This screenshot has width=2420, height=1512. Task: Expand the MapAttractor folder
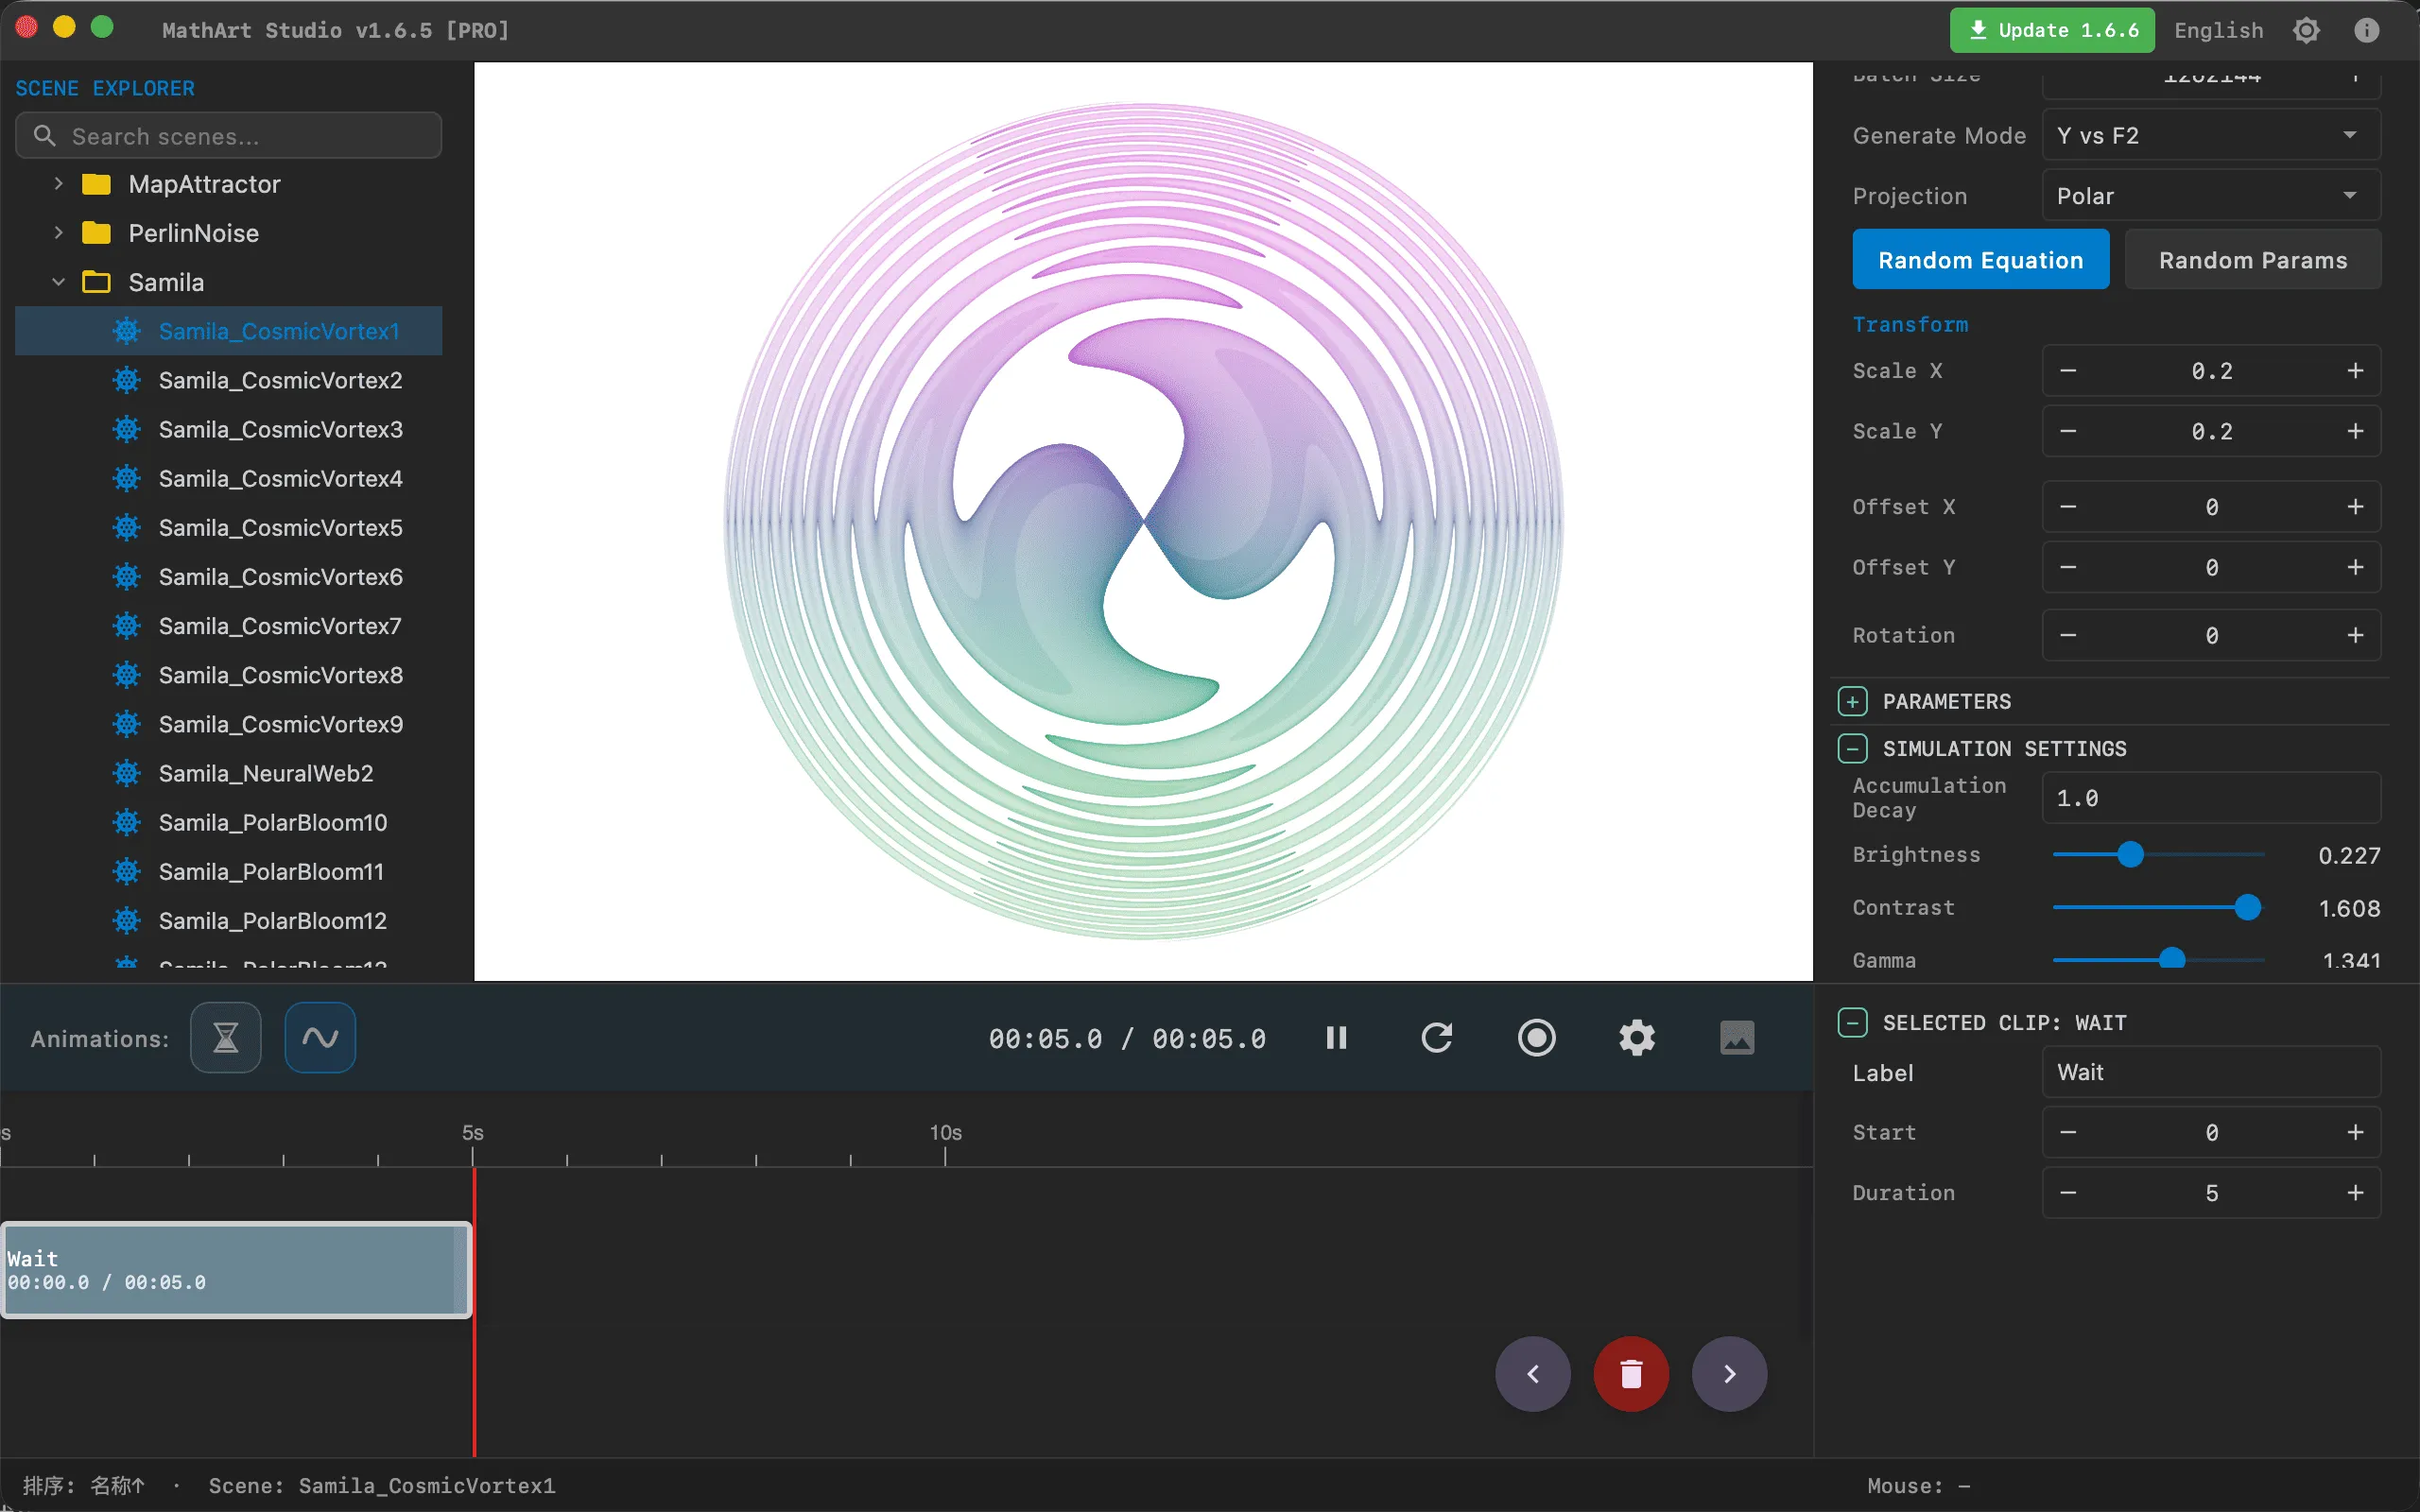58,184
